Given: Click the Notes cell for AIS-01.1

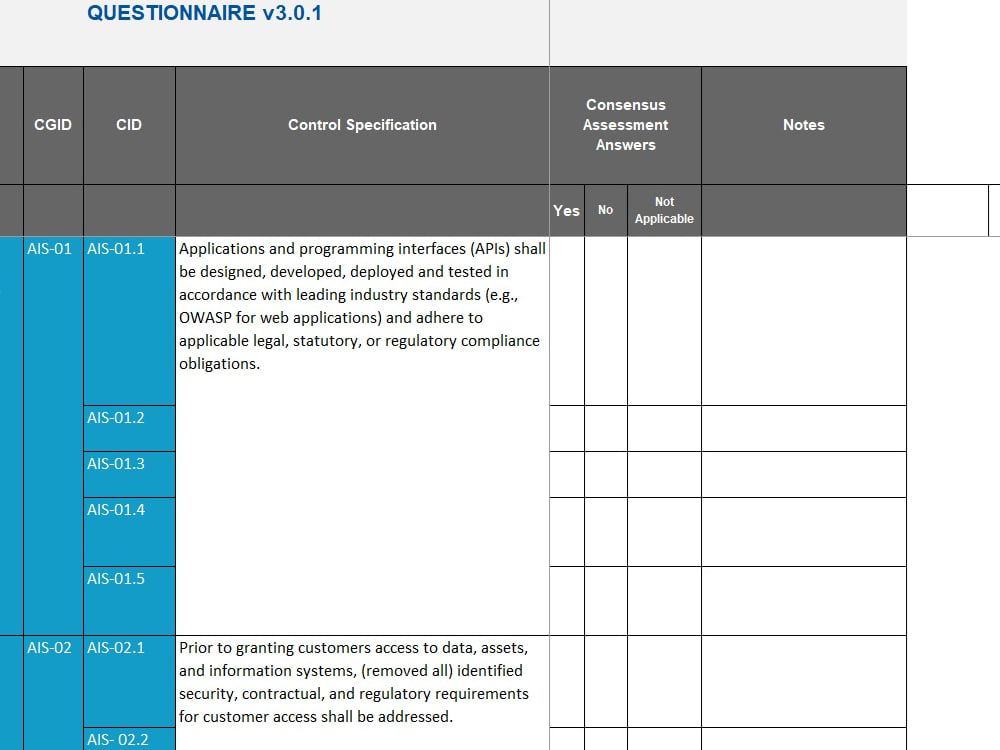Looking at the screenshot, I should tap(804, 321).
